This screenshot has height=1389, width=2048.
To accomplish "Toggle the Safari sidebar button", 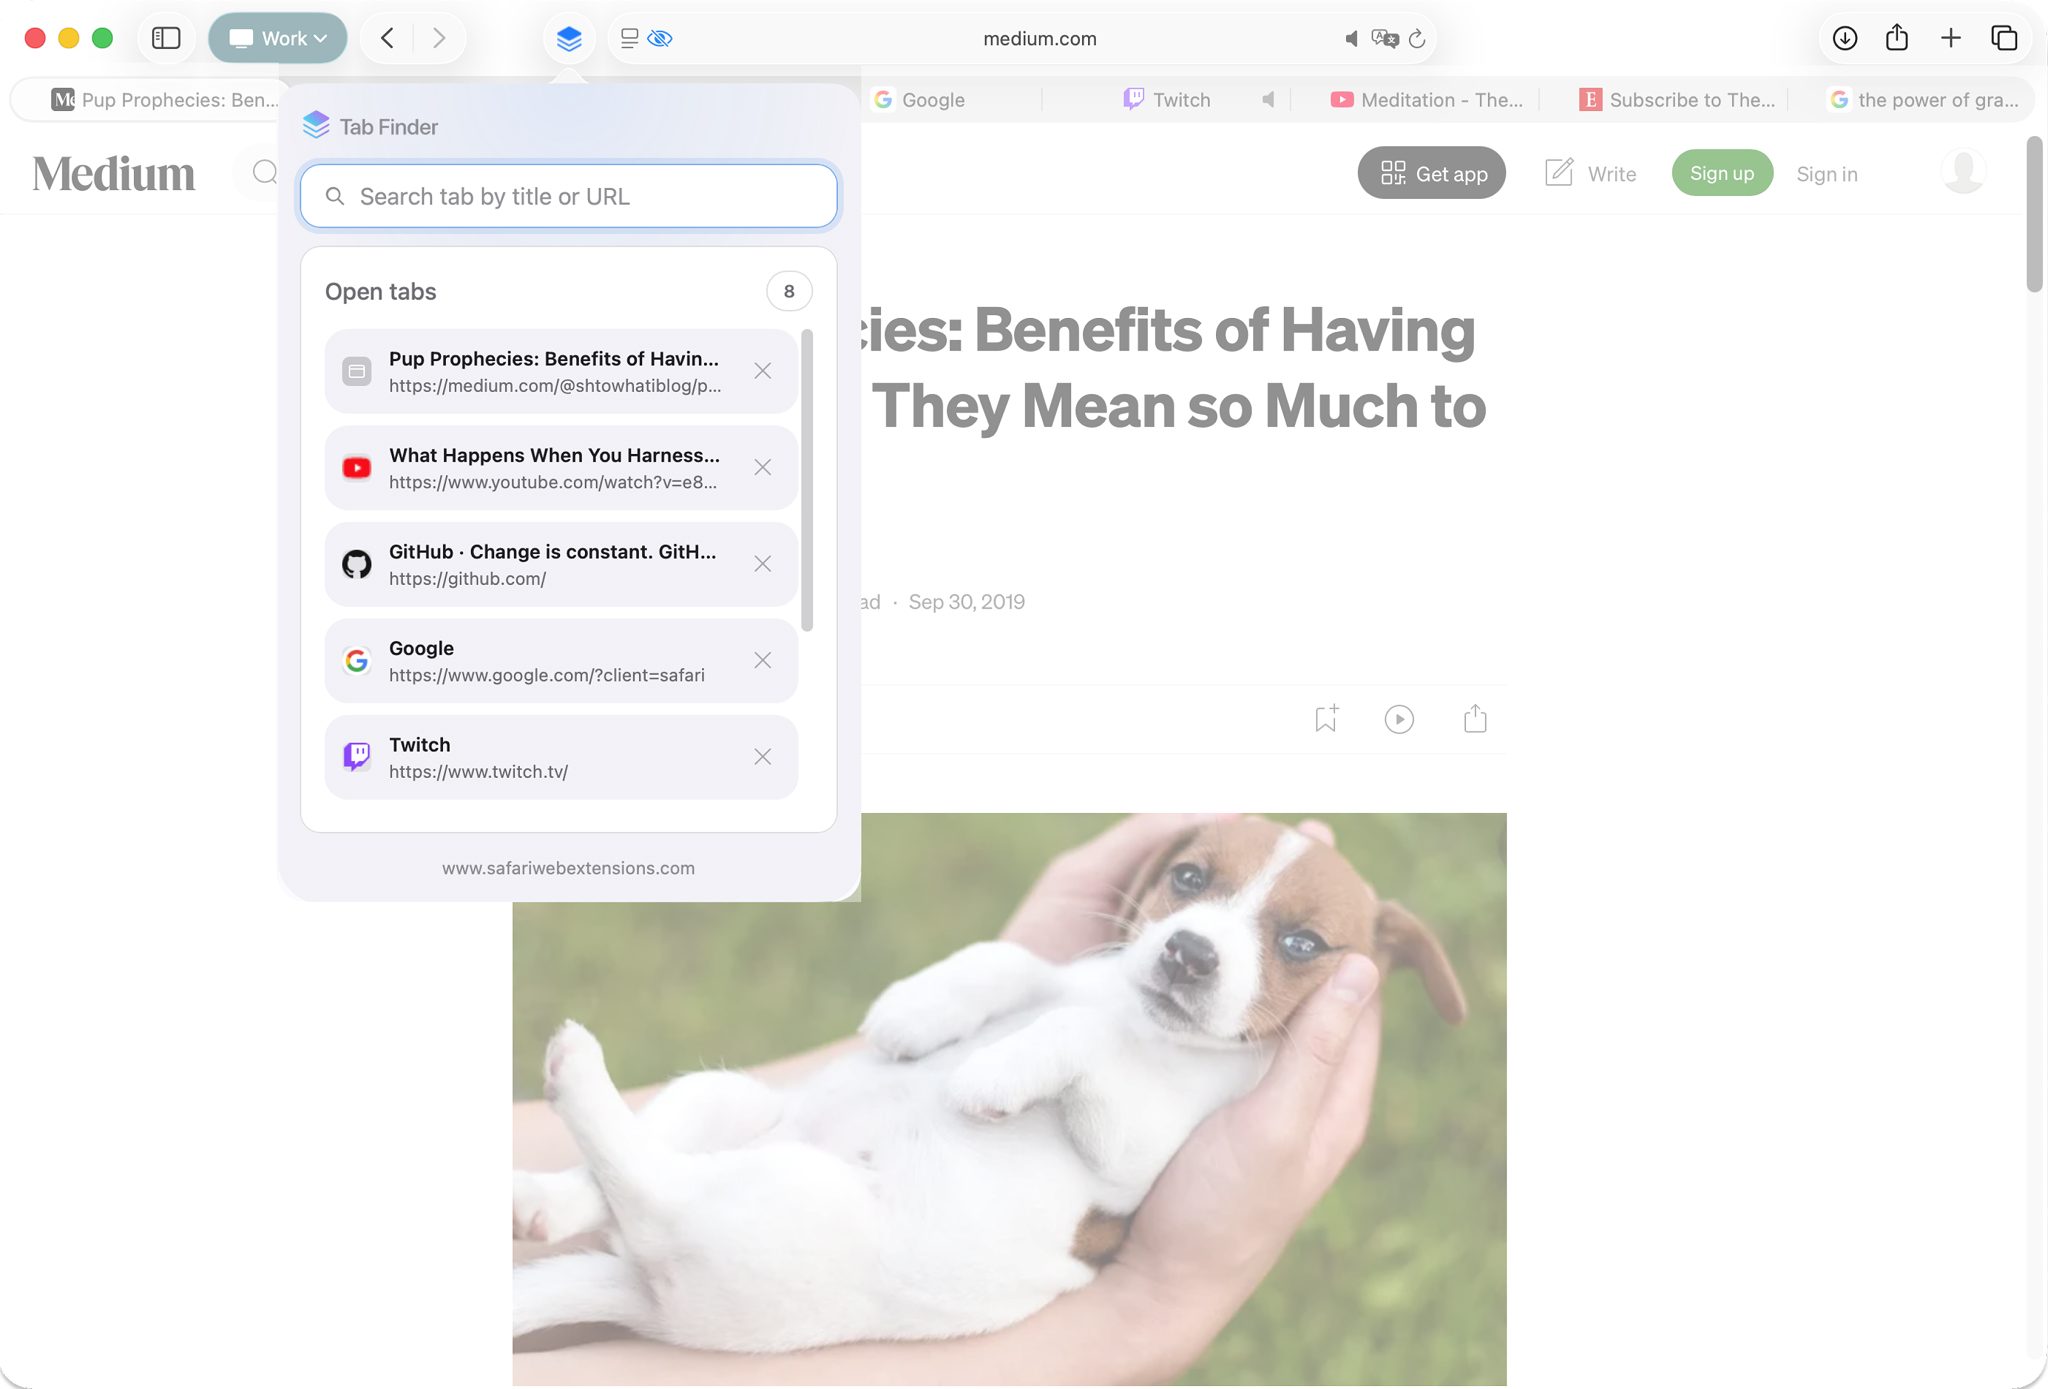I will 166,38.
